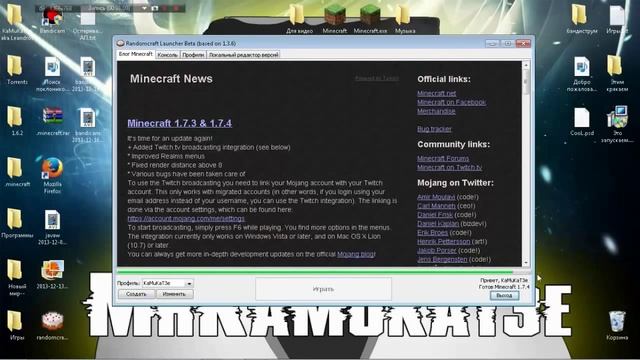This screenshot has height=360, width=640.
Task: Open the Корзина recycle bin
Action: (617, 326)
